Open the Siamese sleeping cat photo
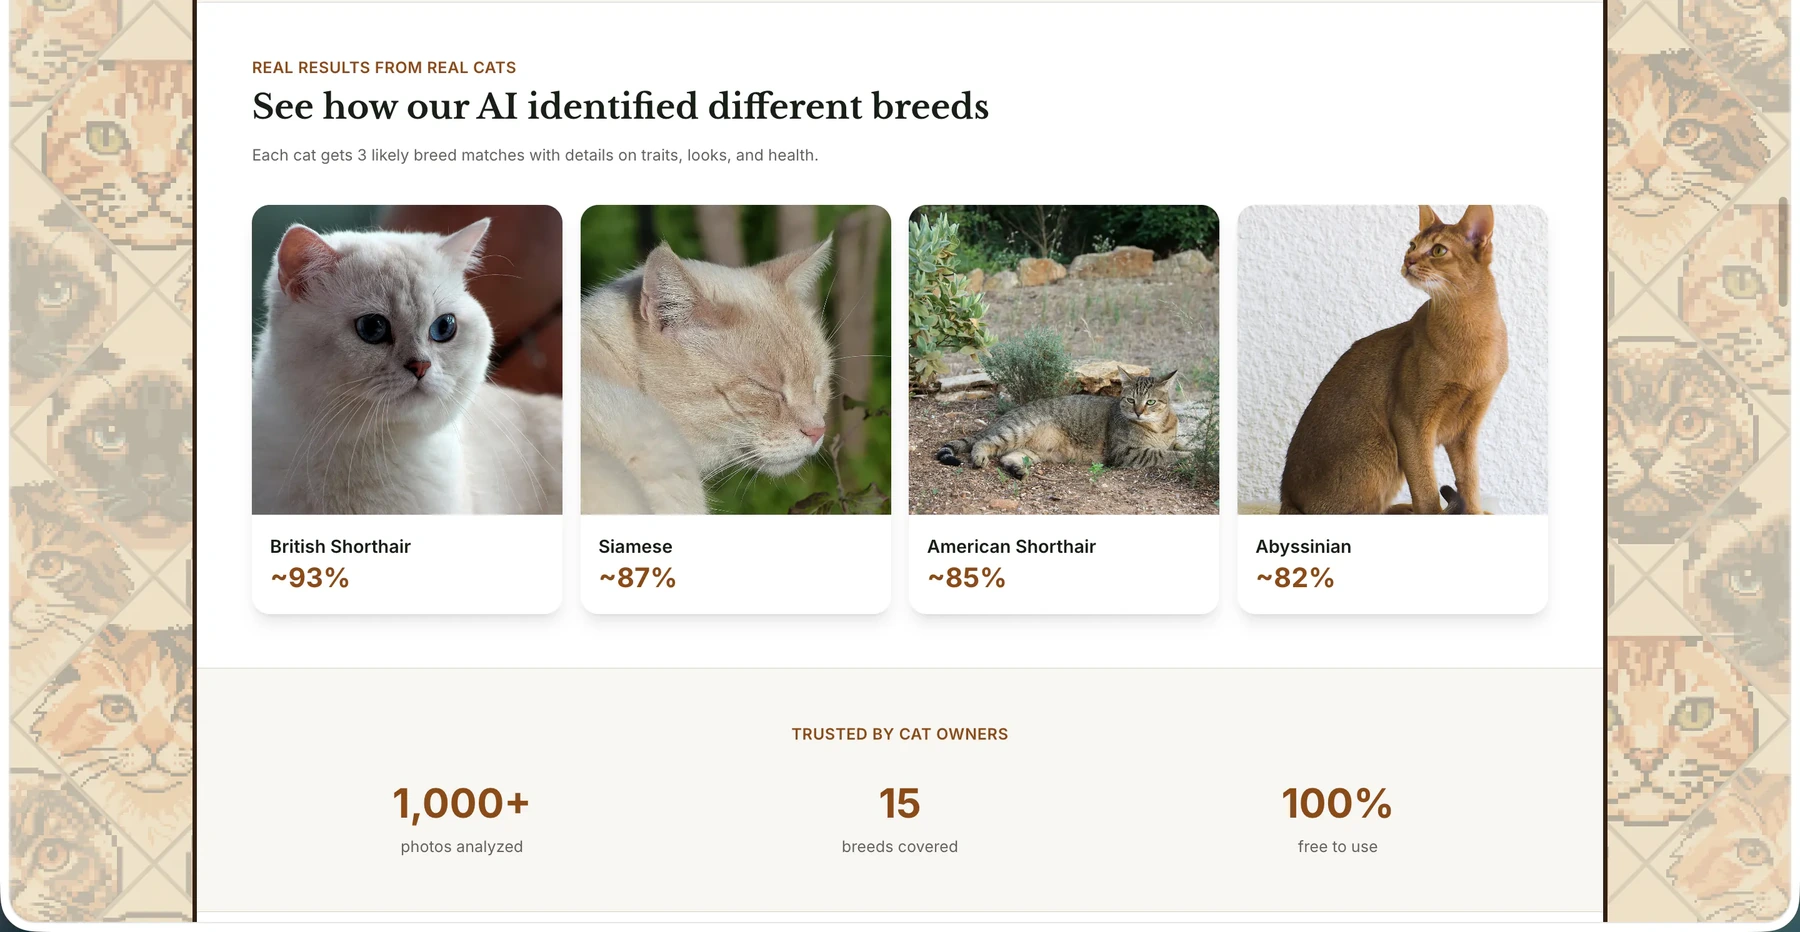Viewport: 1800px width, 932px height. click(x=735, y=360)
